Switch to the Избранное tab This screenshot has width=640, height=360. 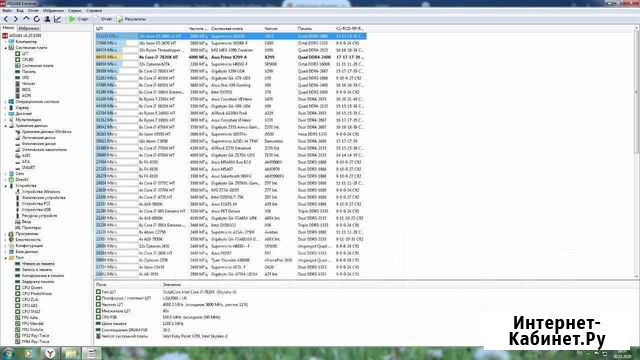(29, 28)
